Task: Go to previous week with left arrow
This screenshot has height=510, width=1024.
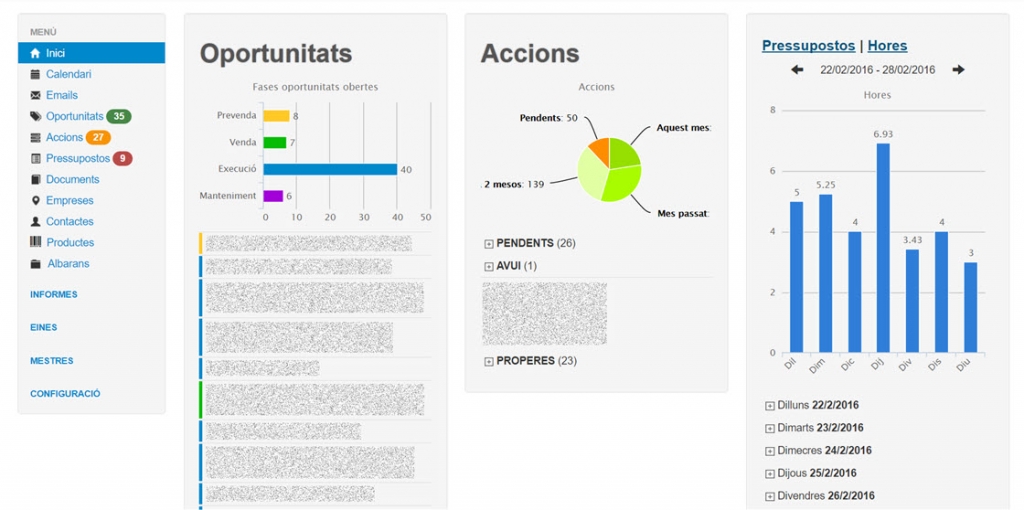Action: tap(797, 70)
